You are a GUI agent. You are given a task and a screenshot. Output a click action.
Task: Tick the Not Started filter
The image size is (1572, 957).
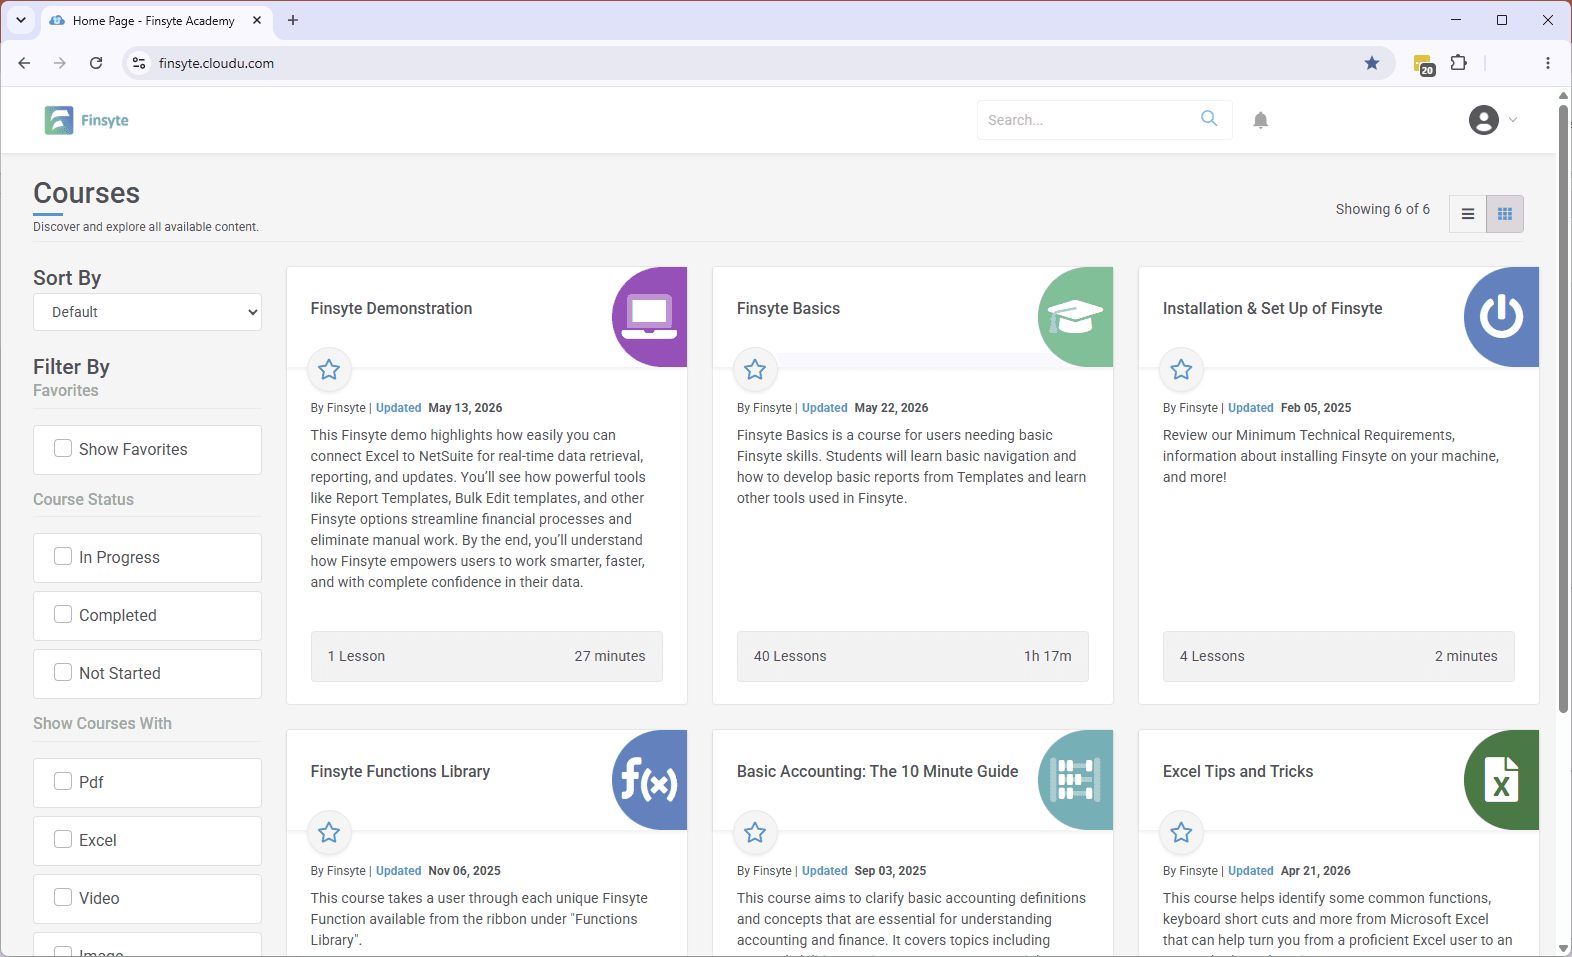coord(63,673)
